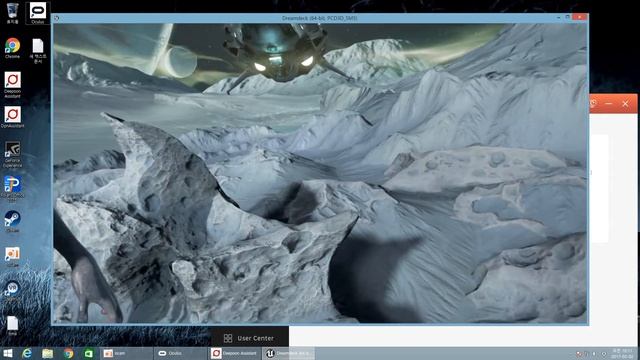Launch the Chrome desktop shortcut
The image size is (640, 360).
[x=12, y=48]
